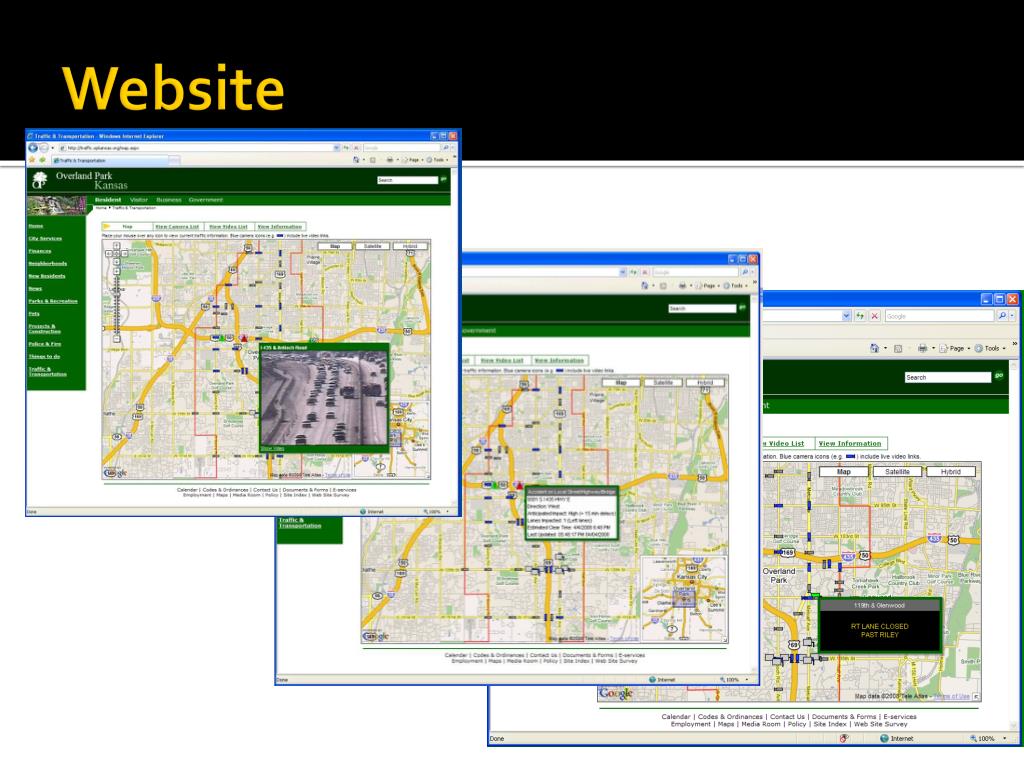Click overview inset map in middle window

pyautogui.click(x=684, y=599)
